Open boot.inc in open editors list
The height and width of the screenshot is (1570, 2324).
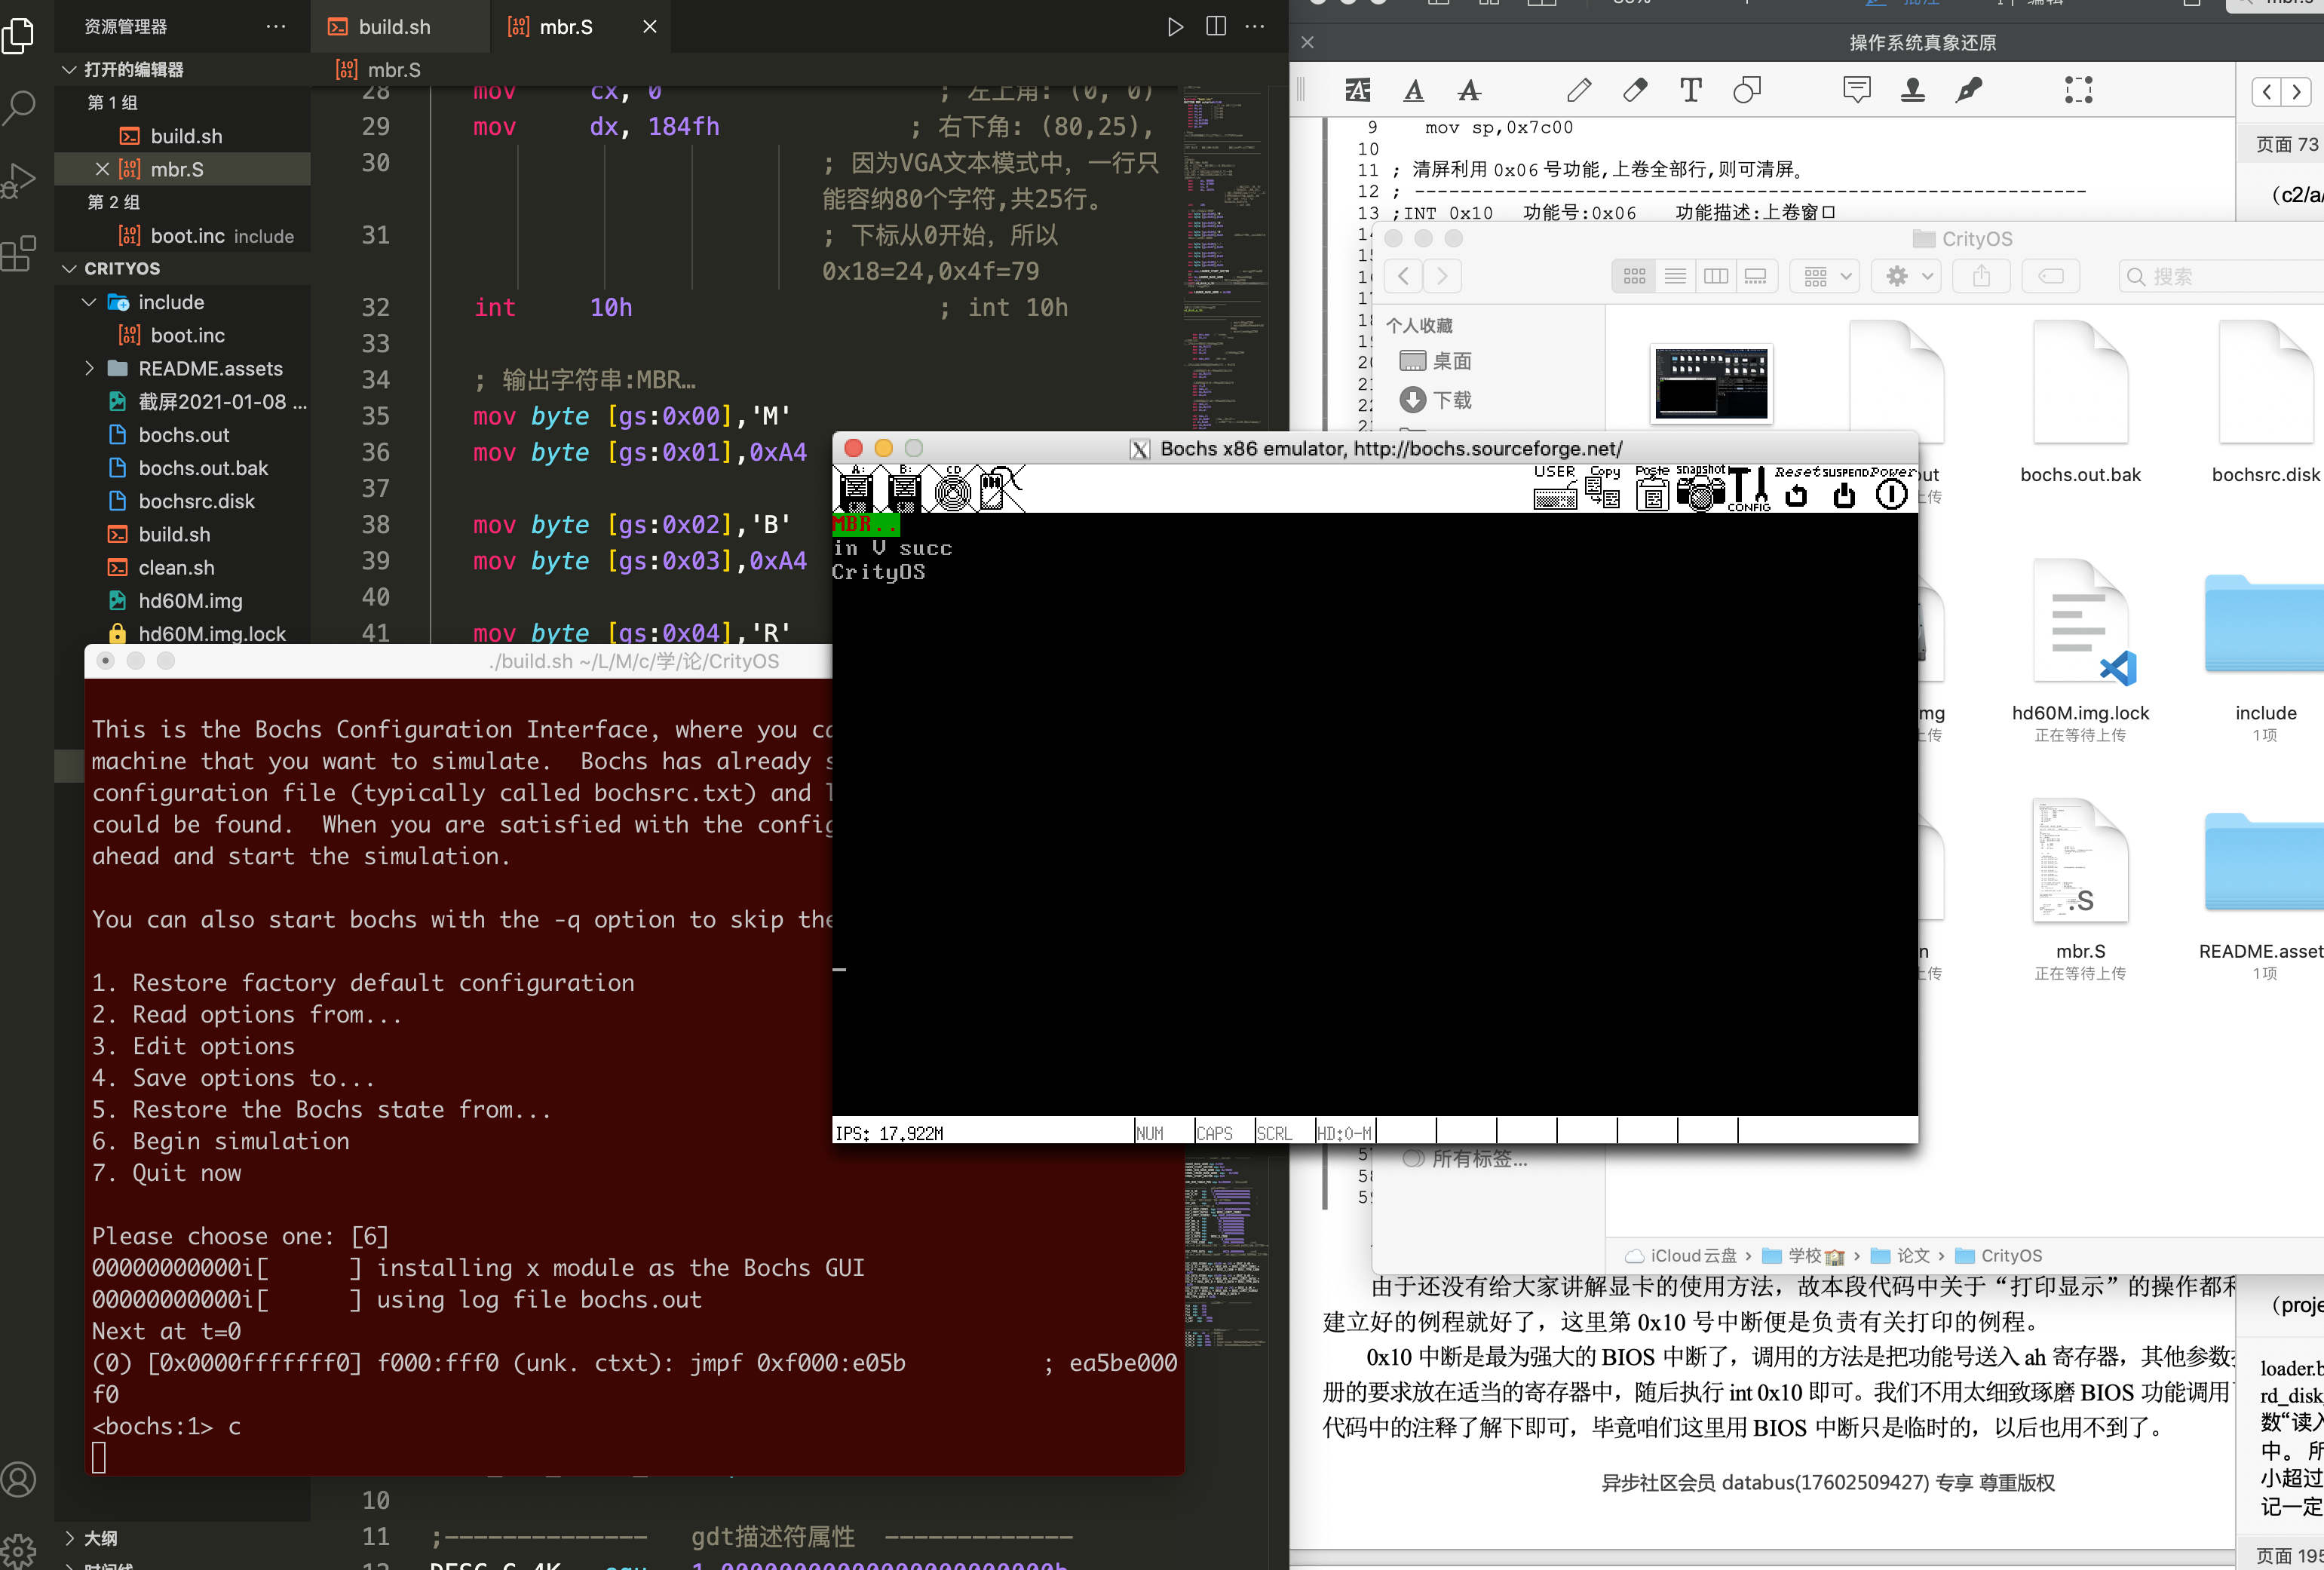182,236
